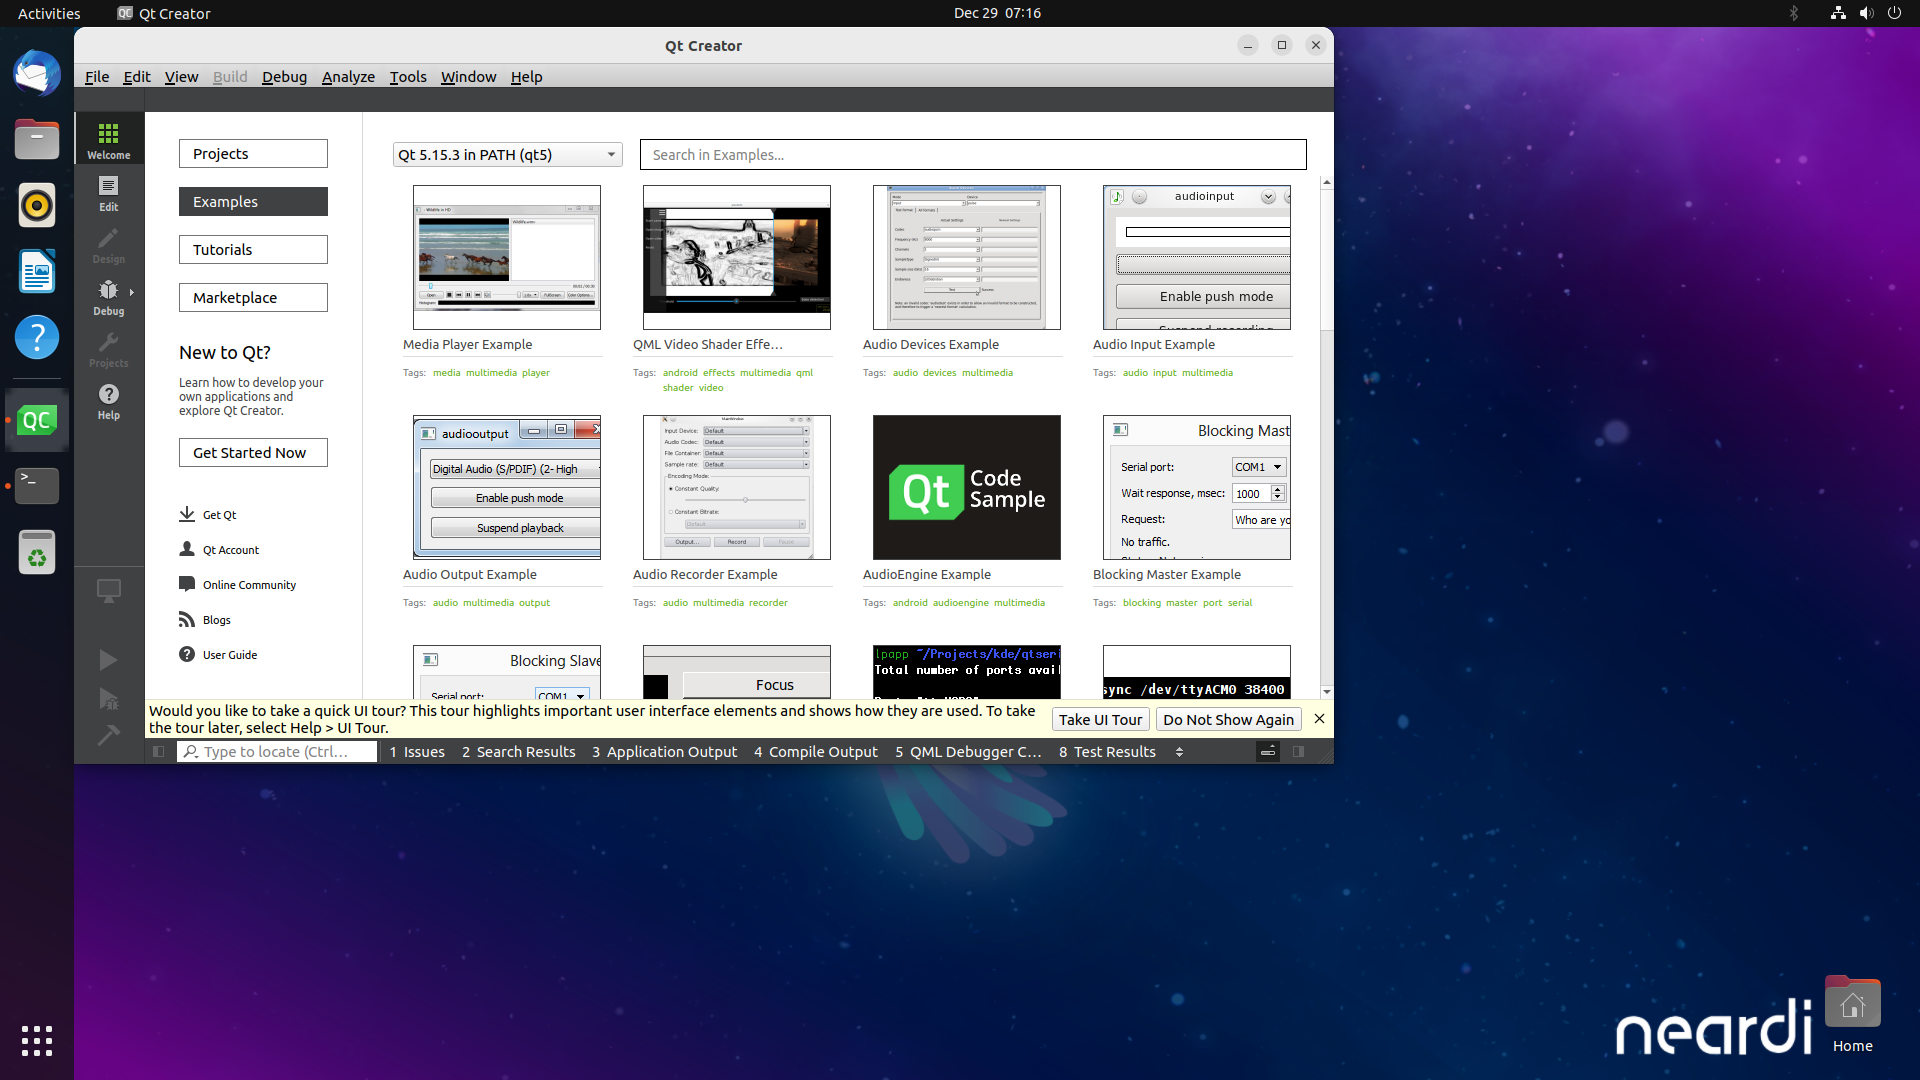The height and width of the screenshot is (1080, 1920).
Task: Open the Issues output pane
Action: [x=417, y=751]
